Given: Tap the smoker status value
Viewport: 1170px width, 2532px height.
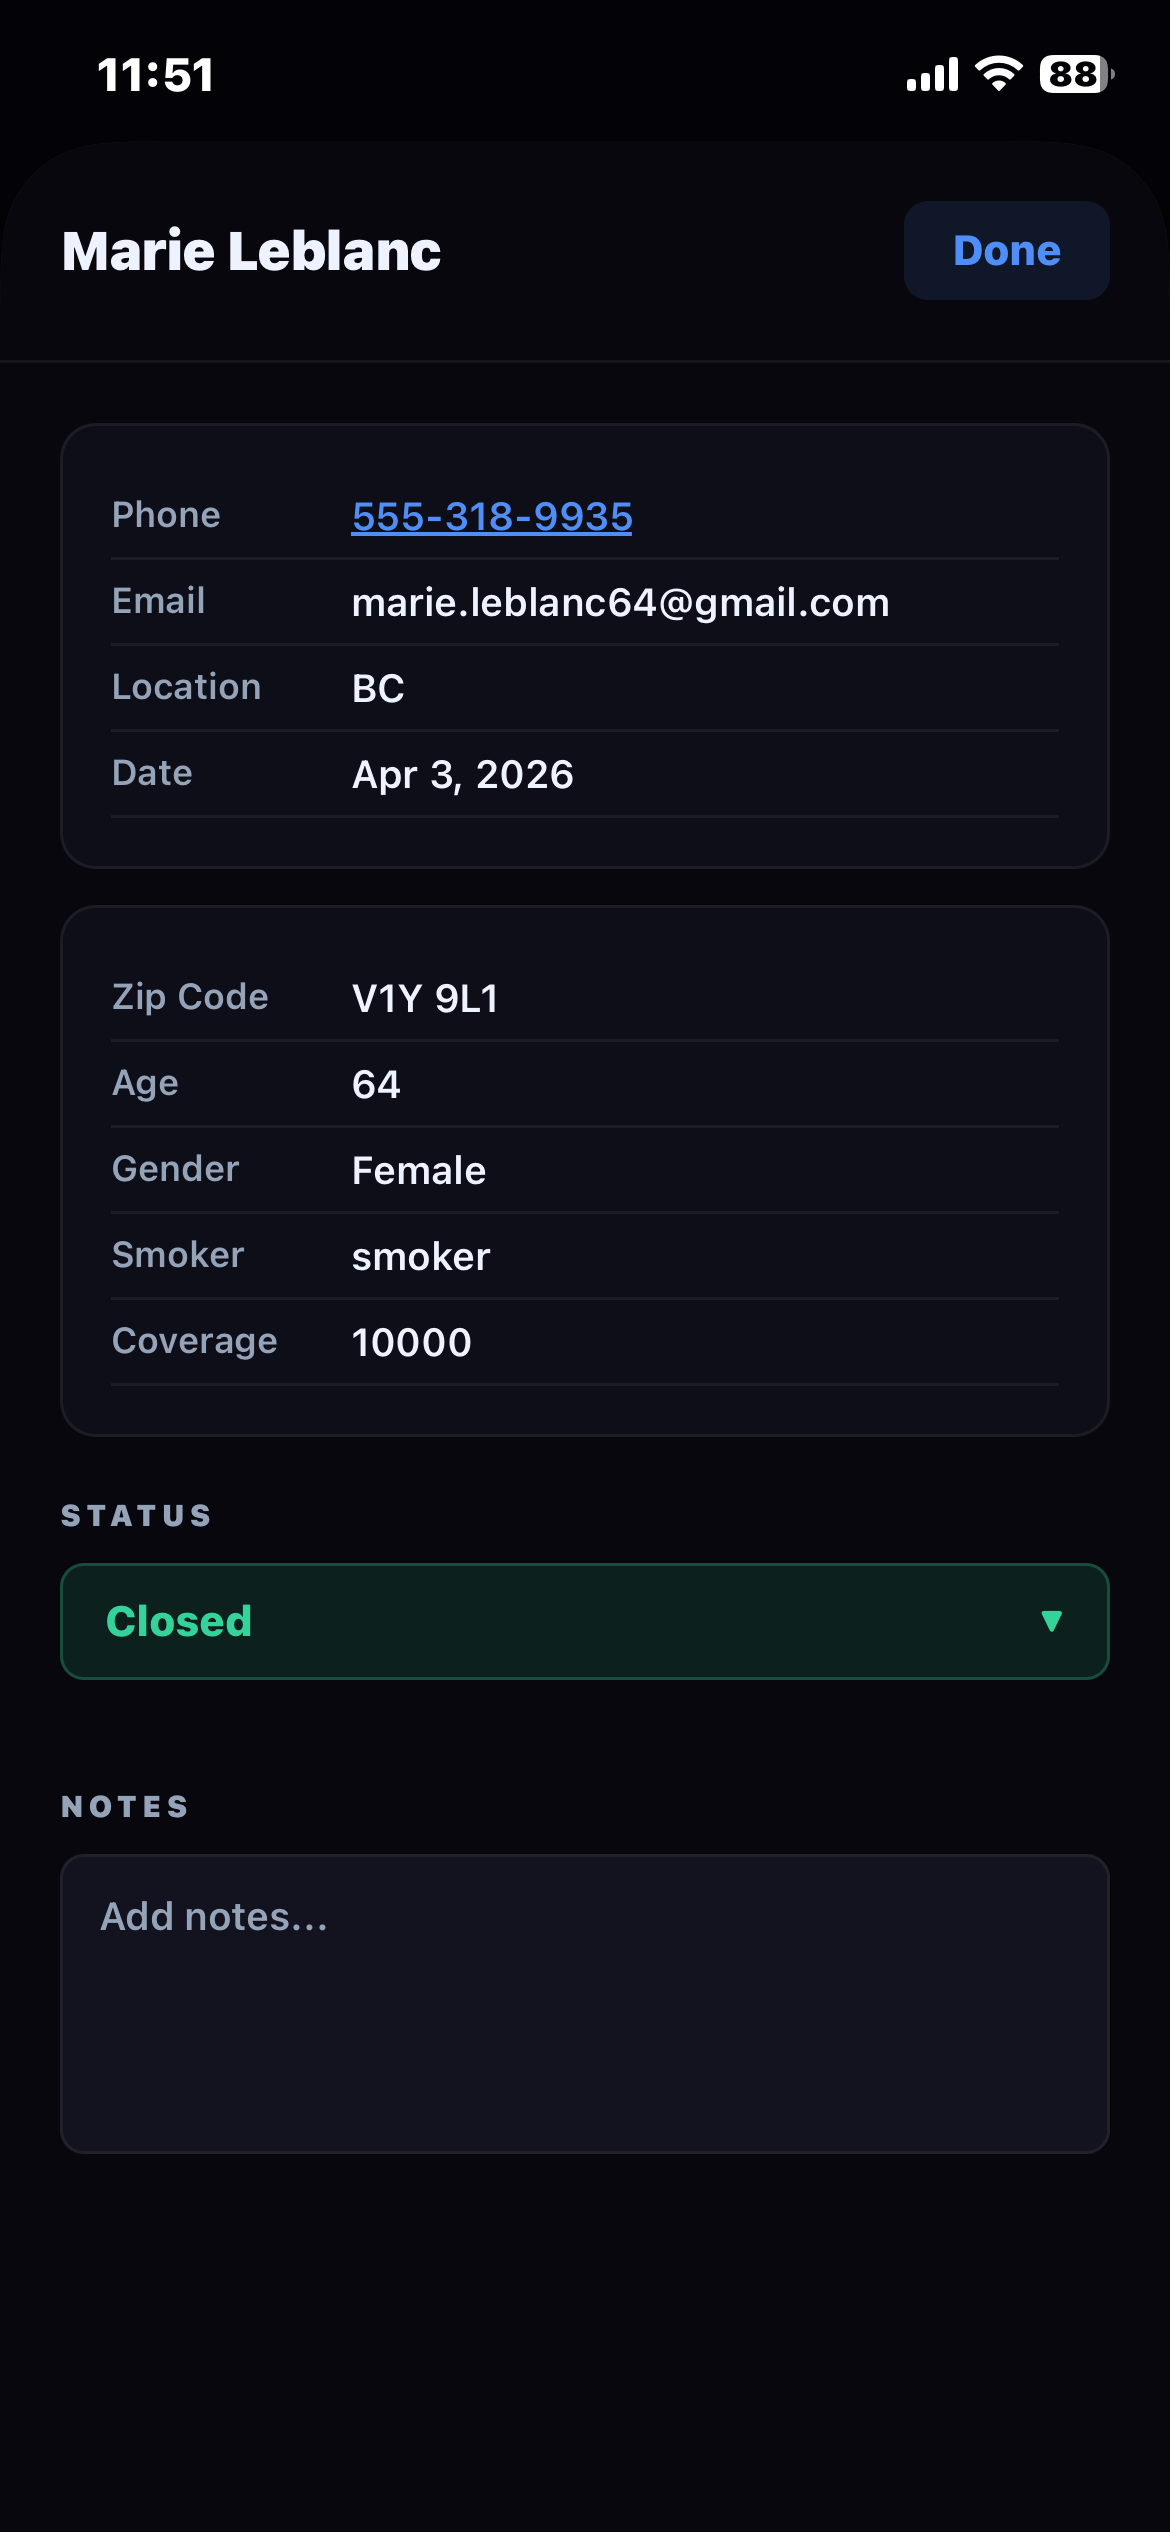Looking at the screenshot, I should (421, 1256).
